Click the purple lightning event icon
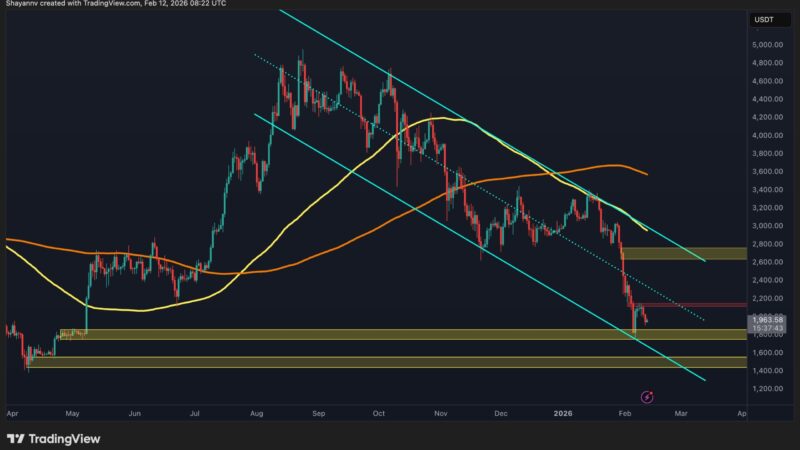 tap(647, 397)
